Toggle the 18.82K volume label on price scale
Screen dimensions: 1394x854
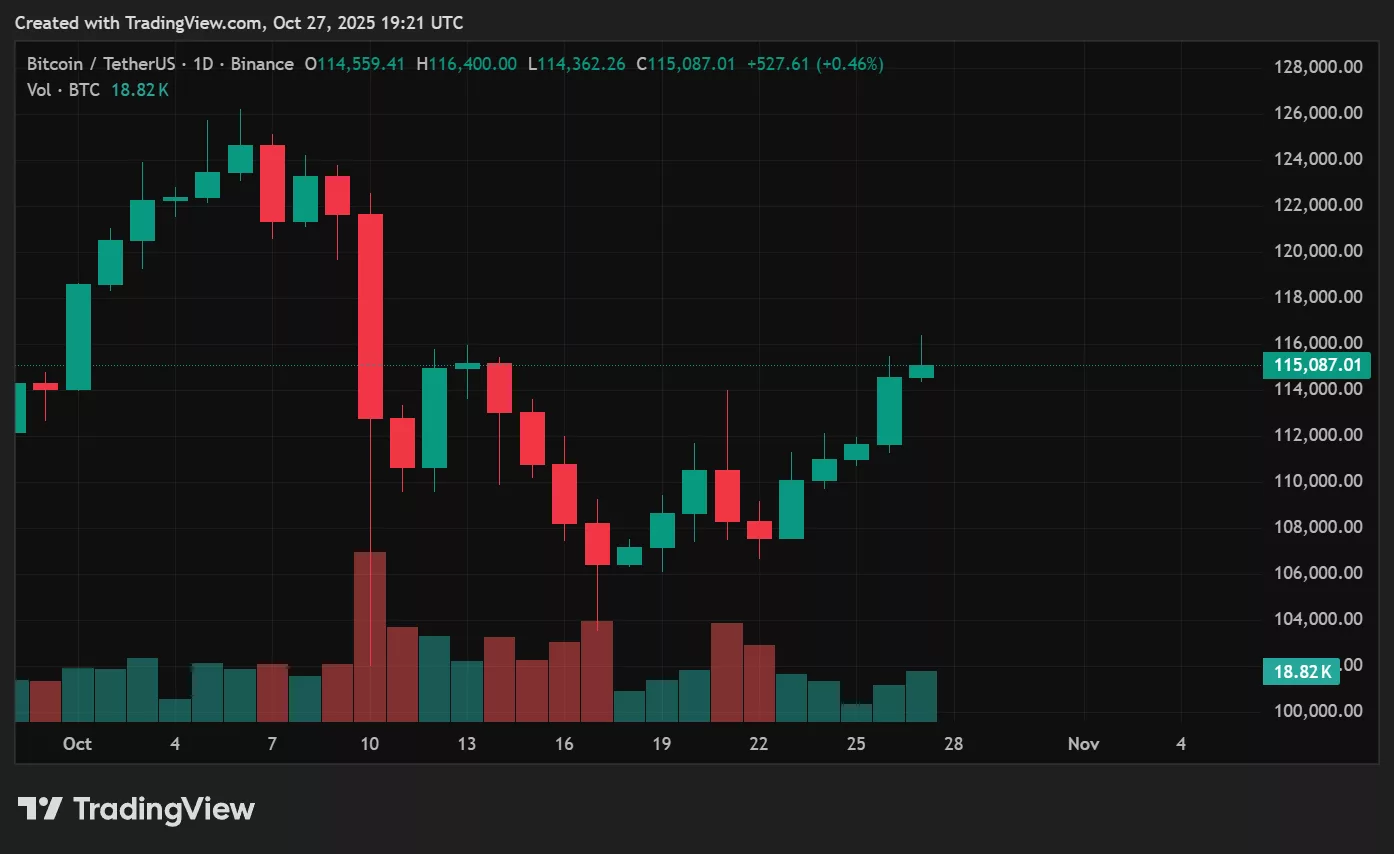click(1301, 672)
